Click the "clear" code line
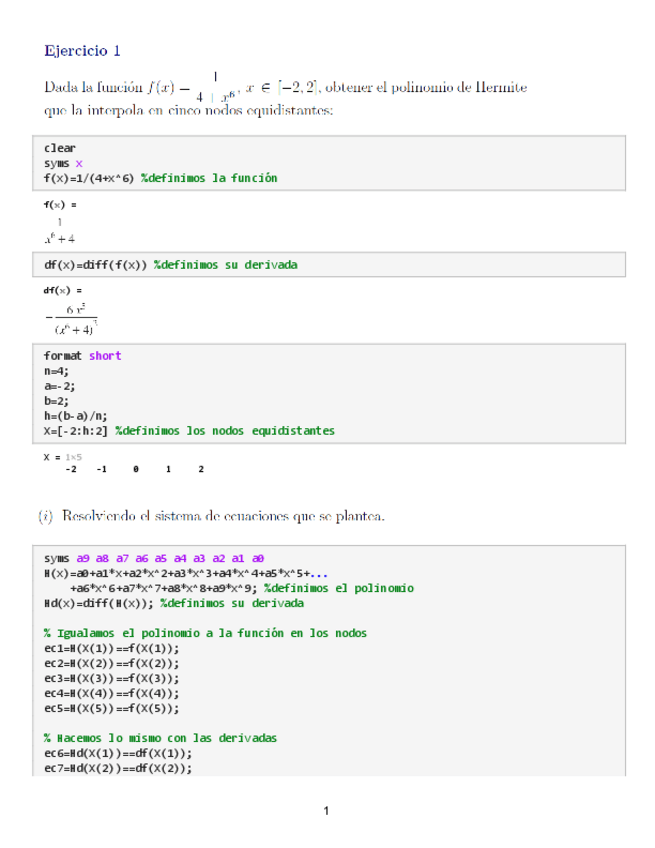The height and width of the screenshot is (848, 655). click(59, 148)
